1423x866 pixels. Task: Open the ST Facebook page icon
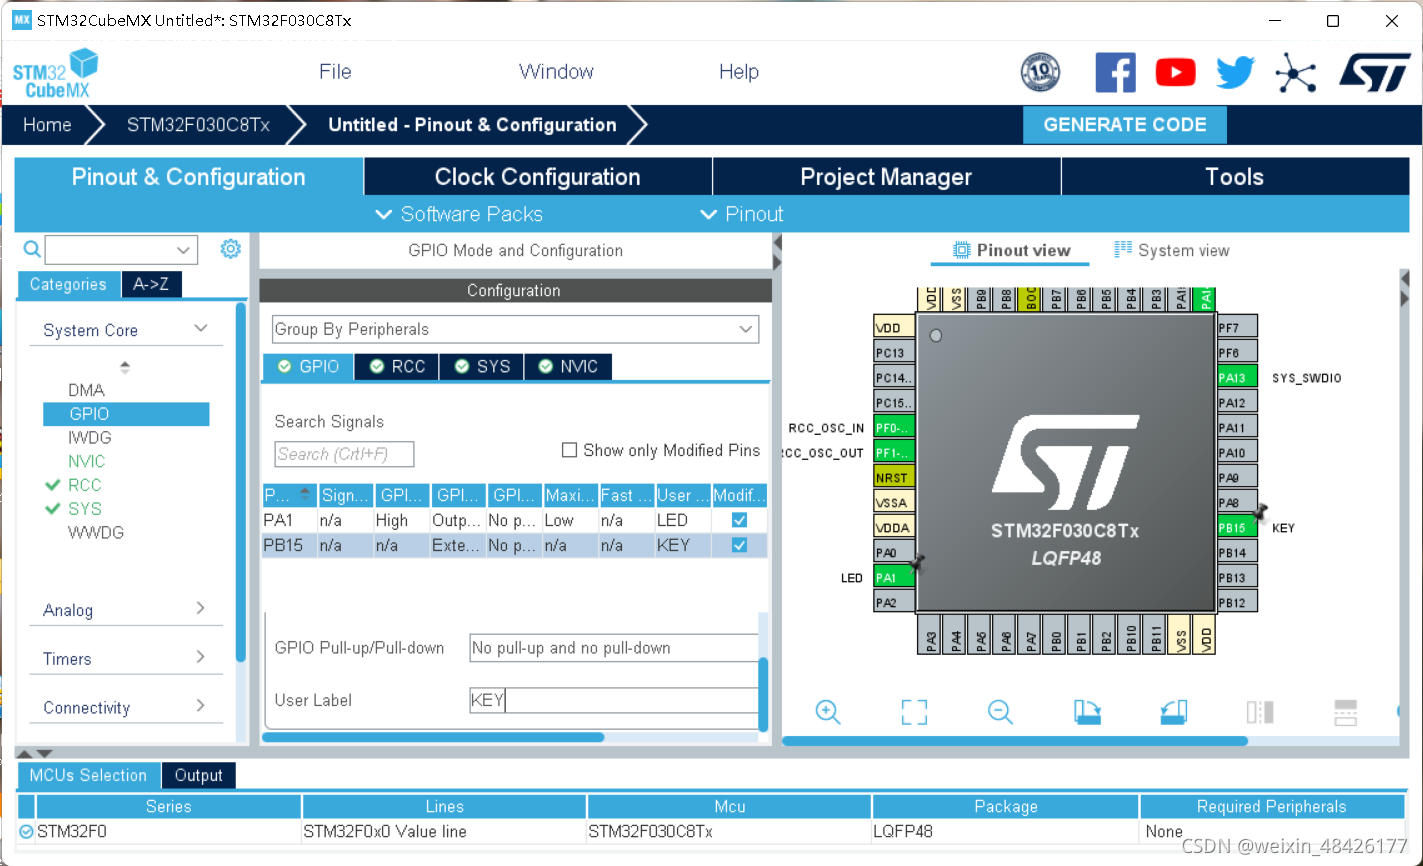[1115, 72]
